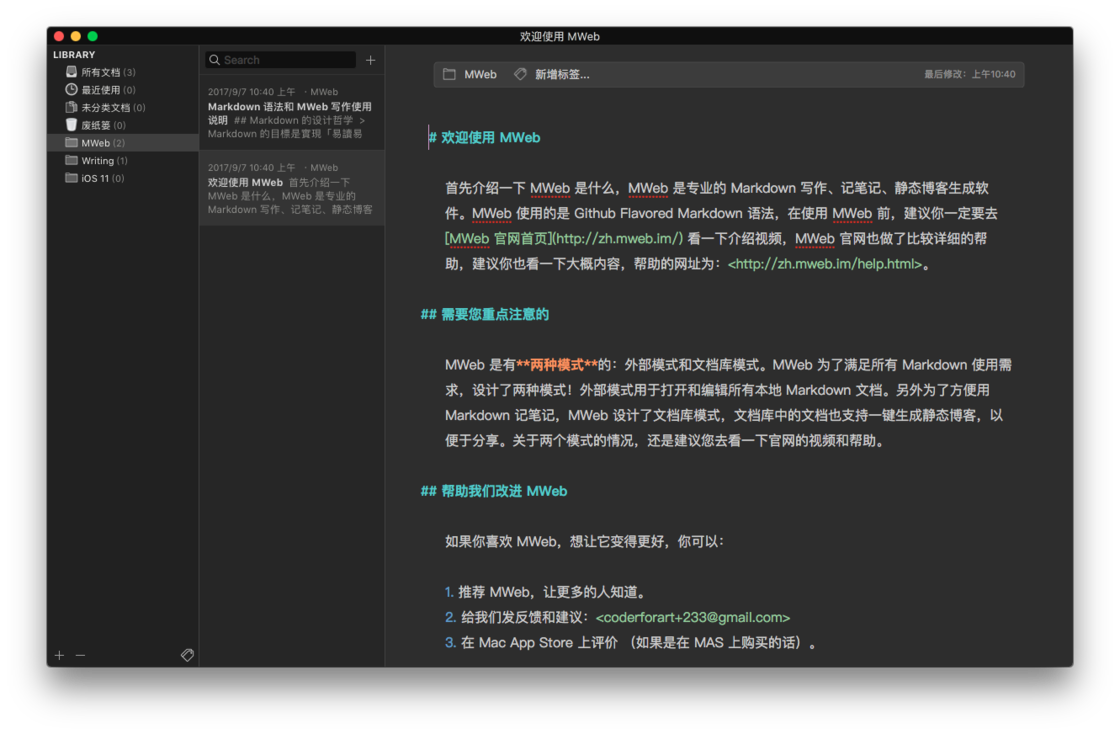The image size is (1120, 734).
Task: Click the MWeb category label in header
Action: pos(480,74)
